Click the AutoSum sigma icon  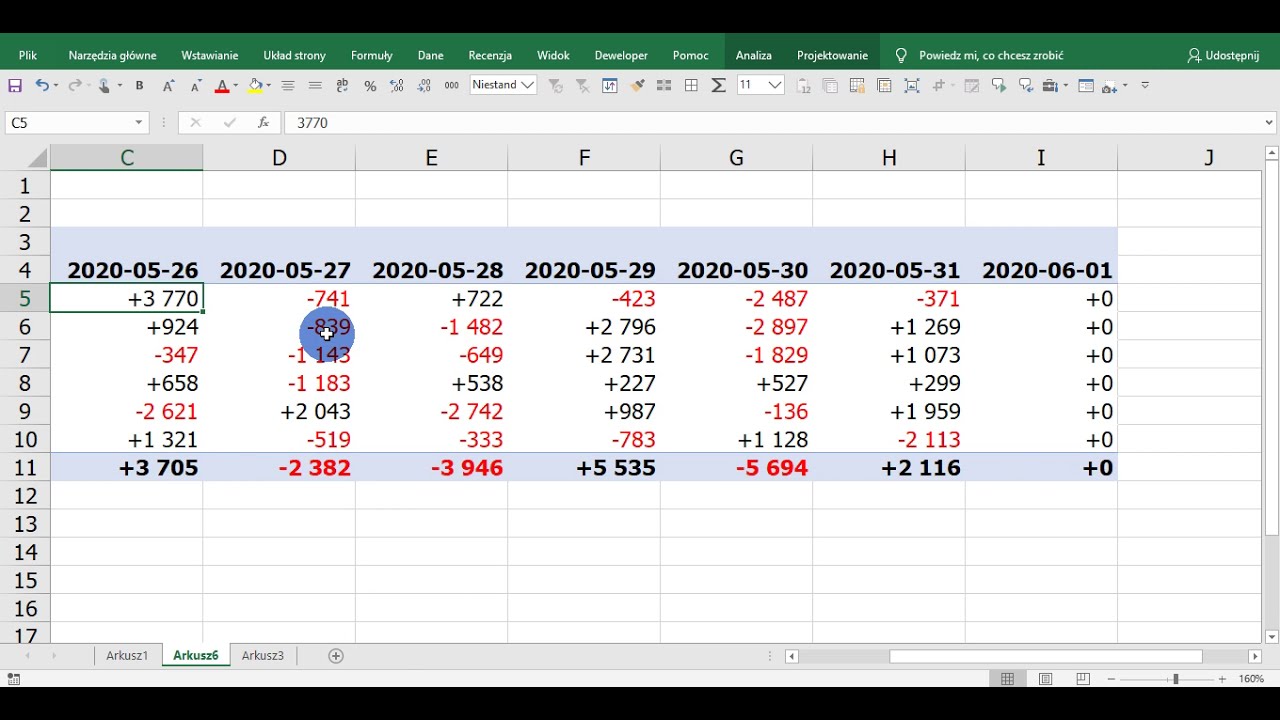[x=718, y=86]
